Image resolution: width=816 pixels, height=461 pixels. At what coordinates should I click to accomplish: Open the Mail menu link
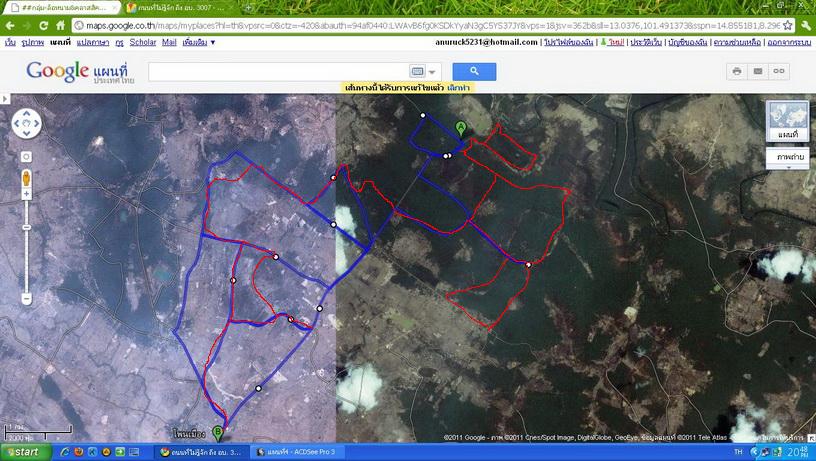tap(169, 43)
